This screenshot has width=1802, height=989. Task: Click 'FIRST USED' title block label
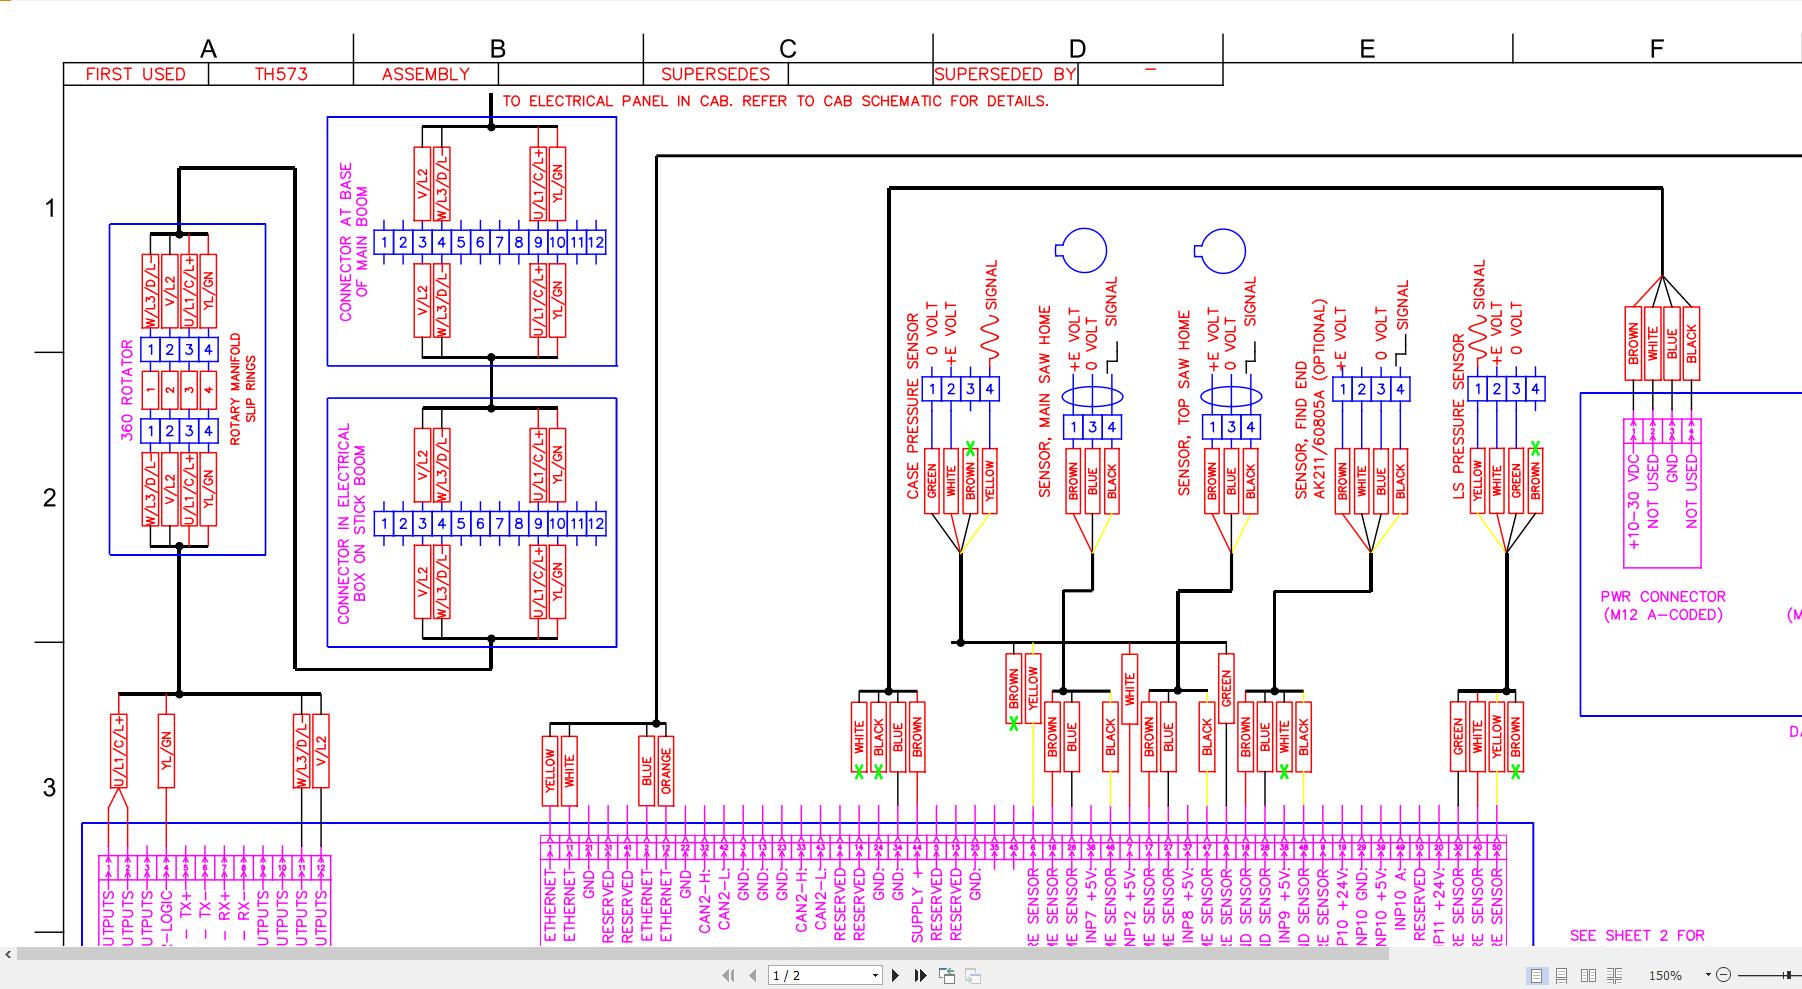click(x=135, y=74)
